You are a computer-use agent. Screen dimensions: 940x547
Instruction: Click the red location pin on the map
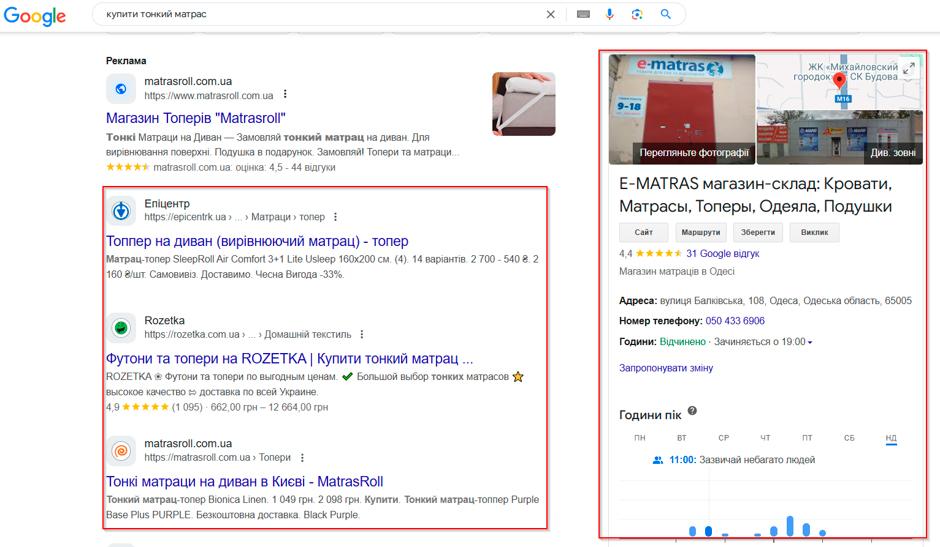click(839, 80)
